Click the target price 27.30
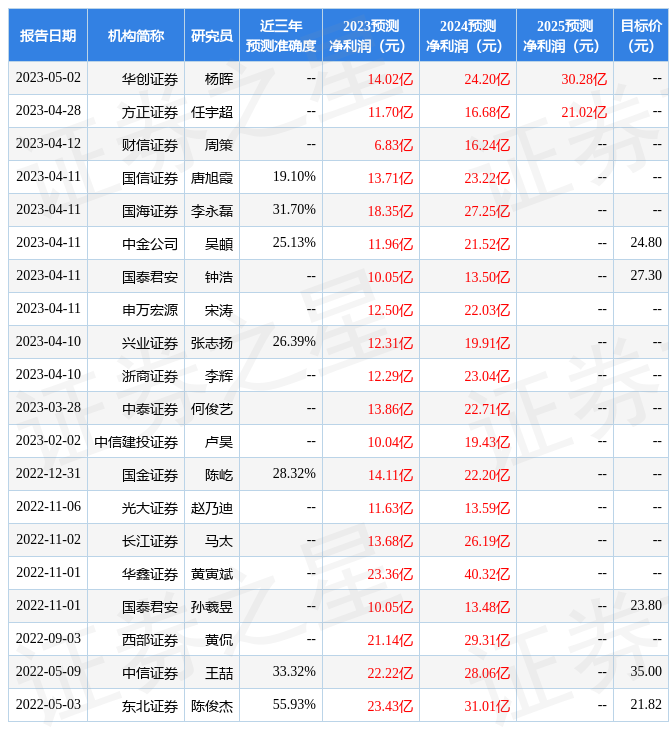 click(x=646, y=276)
